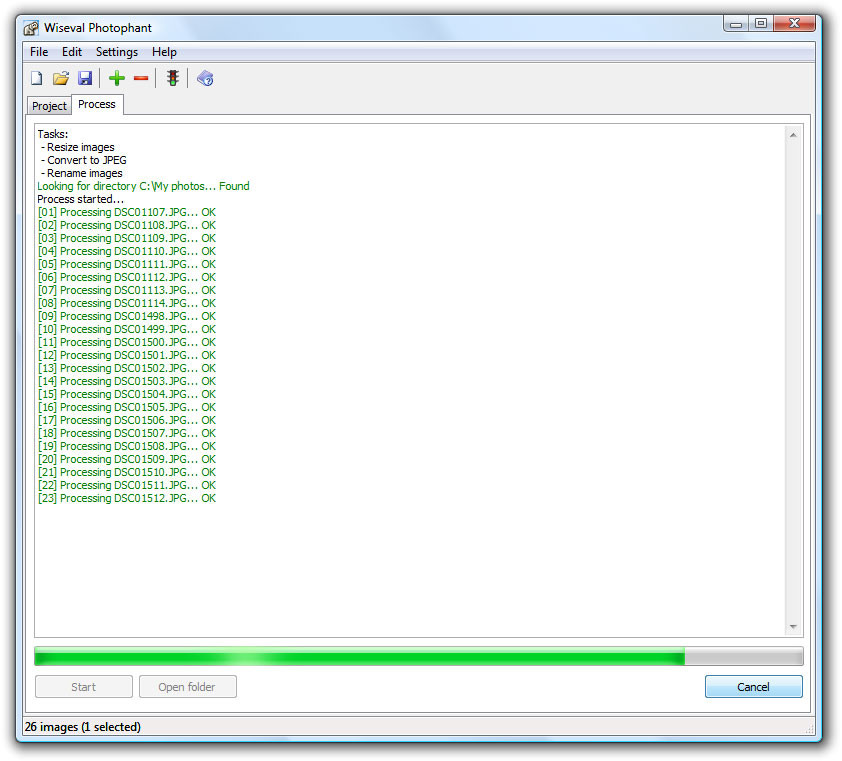The image size is (842, 761).
Task: Click the Open folder button
Action: coord(187,687)
